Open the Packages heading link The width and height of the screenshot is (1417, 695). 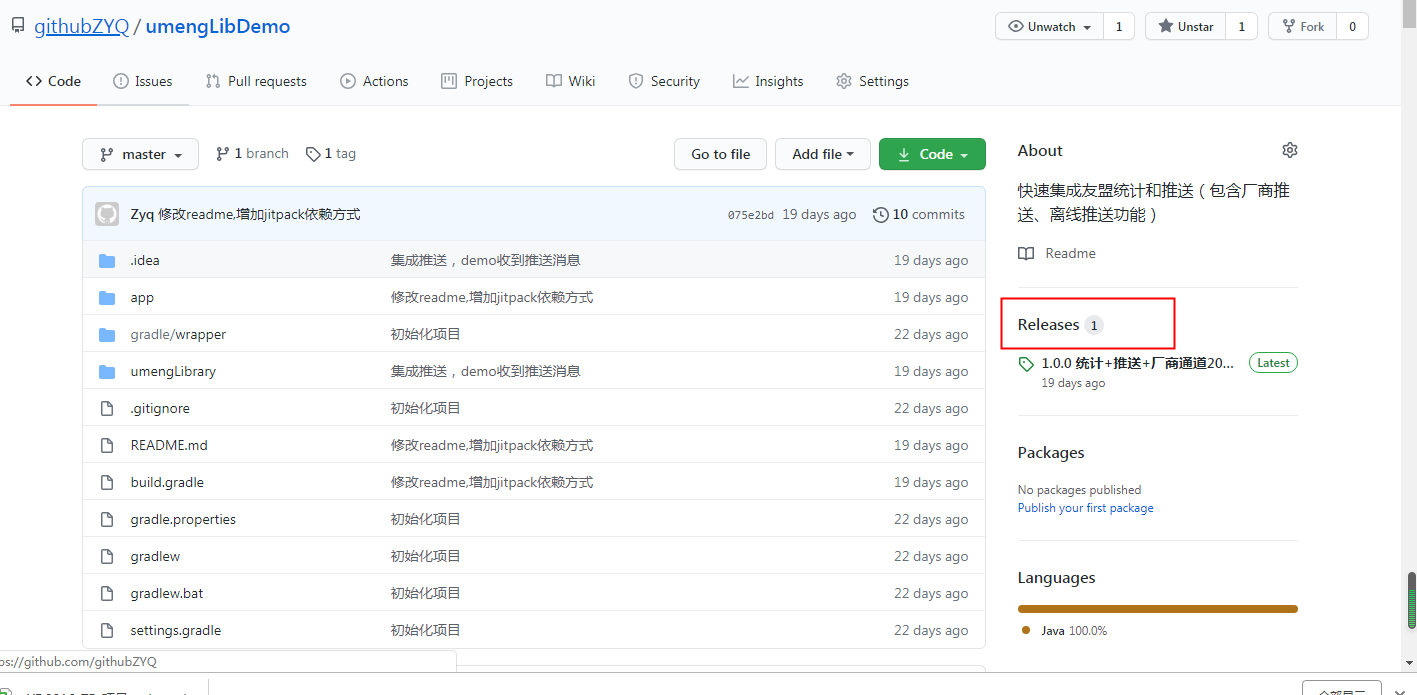click(x=1051, y=452)
